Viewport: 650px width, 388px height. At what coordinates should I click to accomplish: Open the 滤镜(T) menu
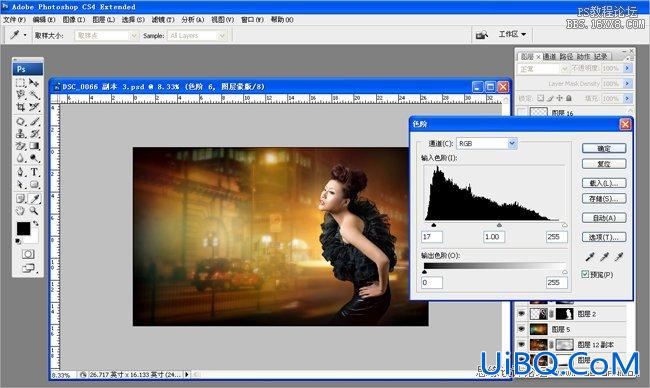click(163, 19)
